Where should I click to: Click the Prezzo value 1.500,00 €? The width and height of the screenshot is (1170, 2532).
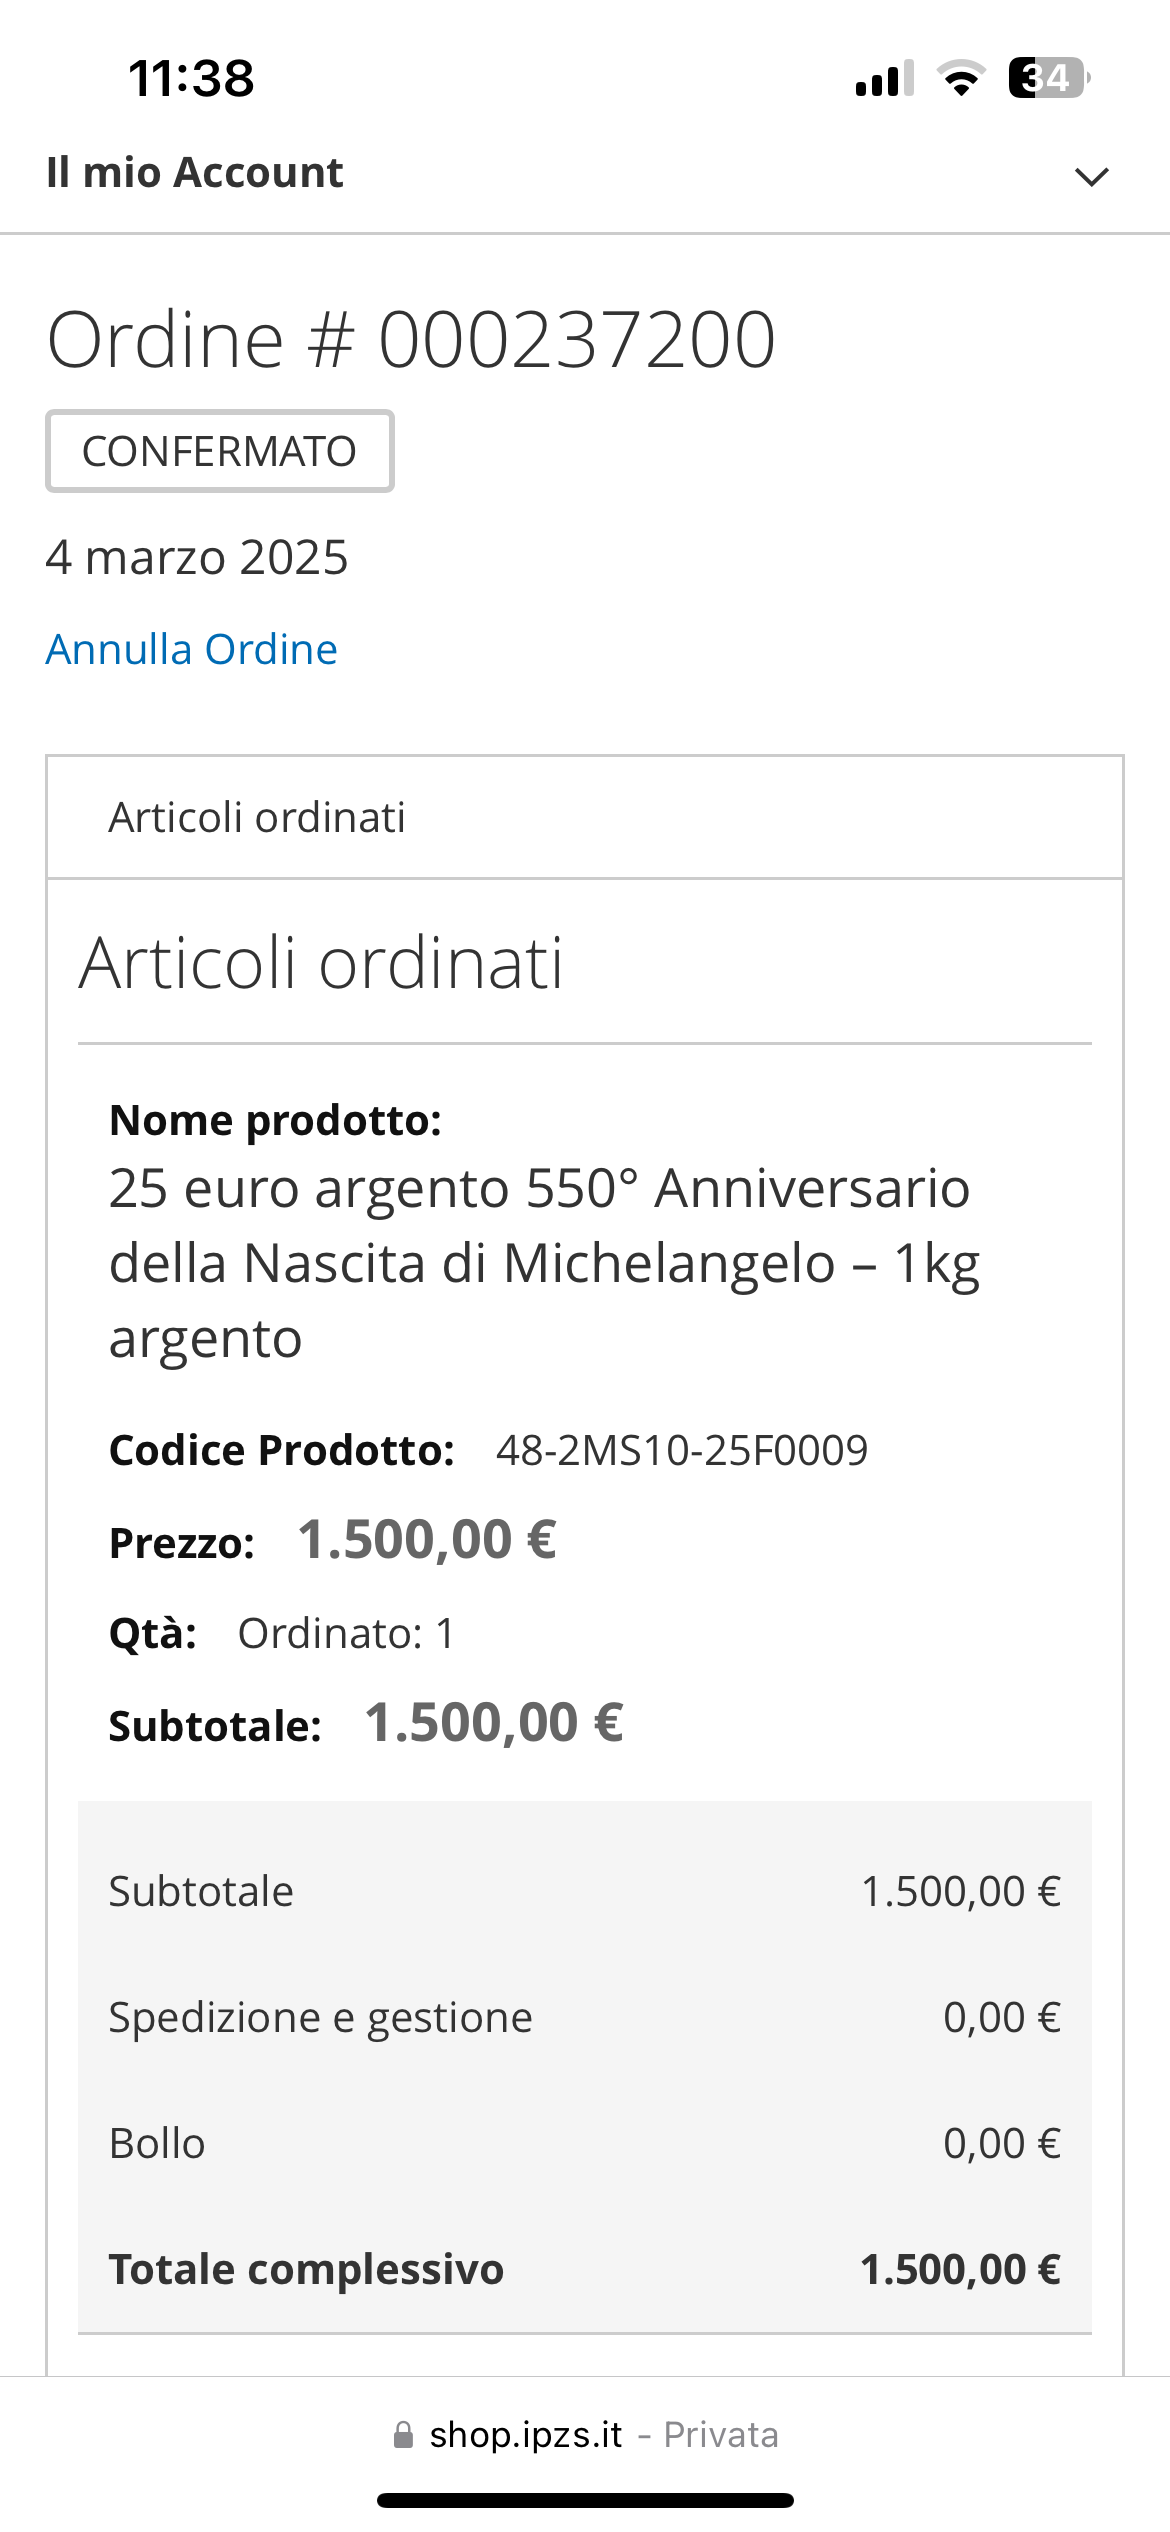(x=427, y=1539)
